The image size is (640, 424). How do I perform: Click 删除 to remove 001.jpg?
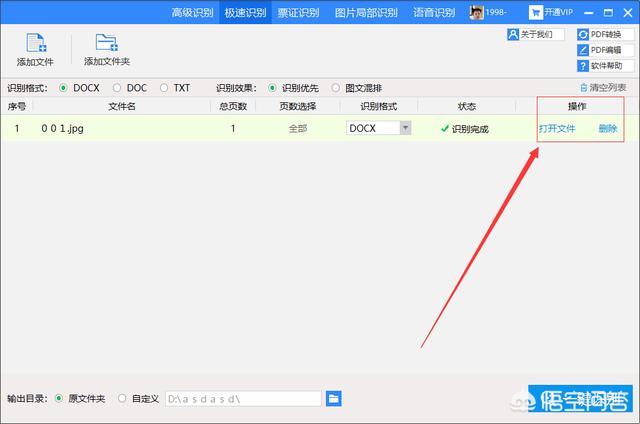click(x=607, y=129)
